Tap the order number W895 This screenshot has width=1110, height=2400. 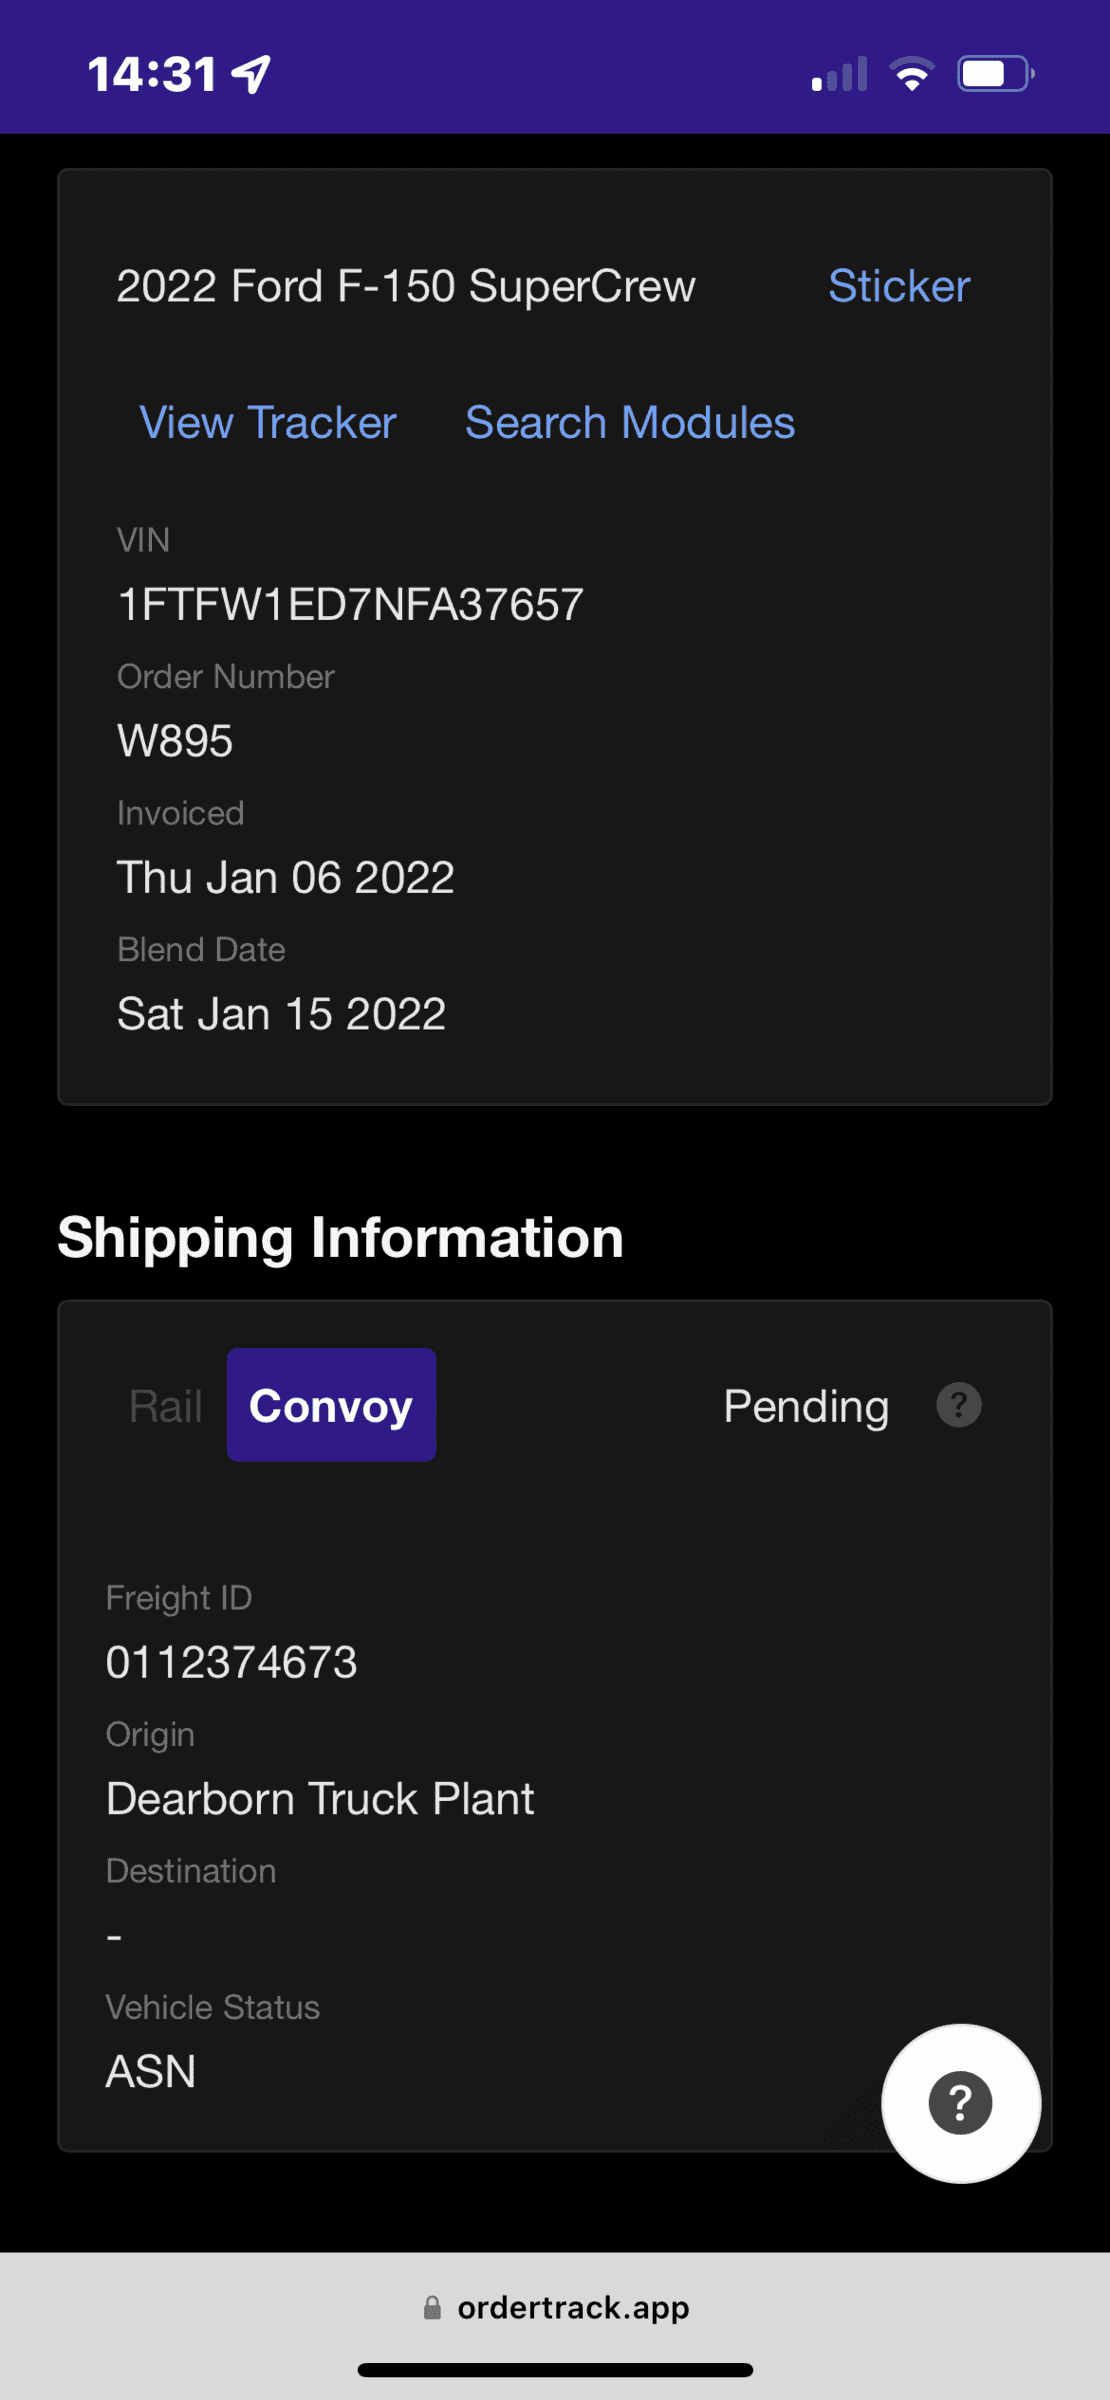pos(175,741)
